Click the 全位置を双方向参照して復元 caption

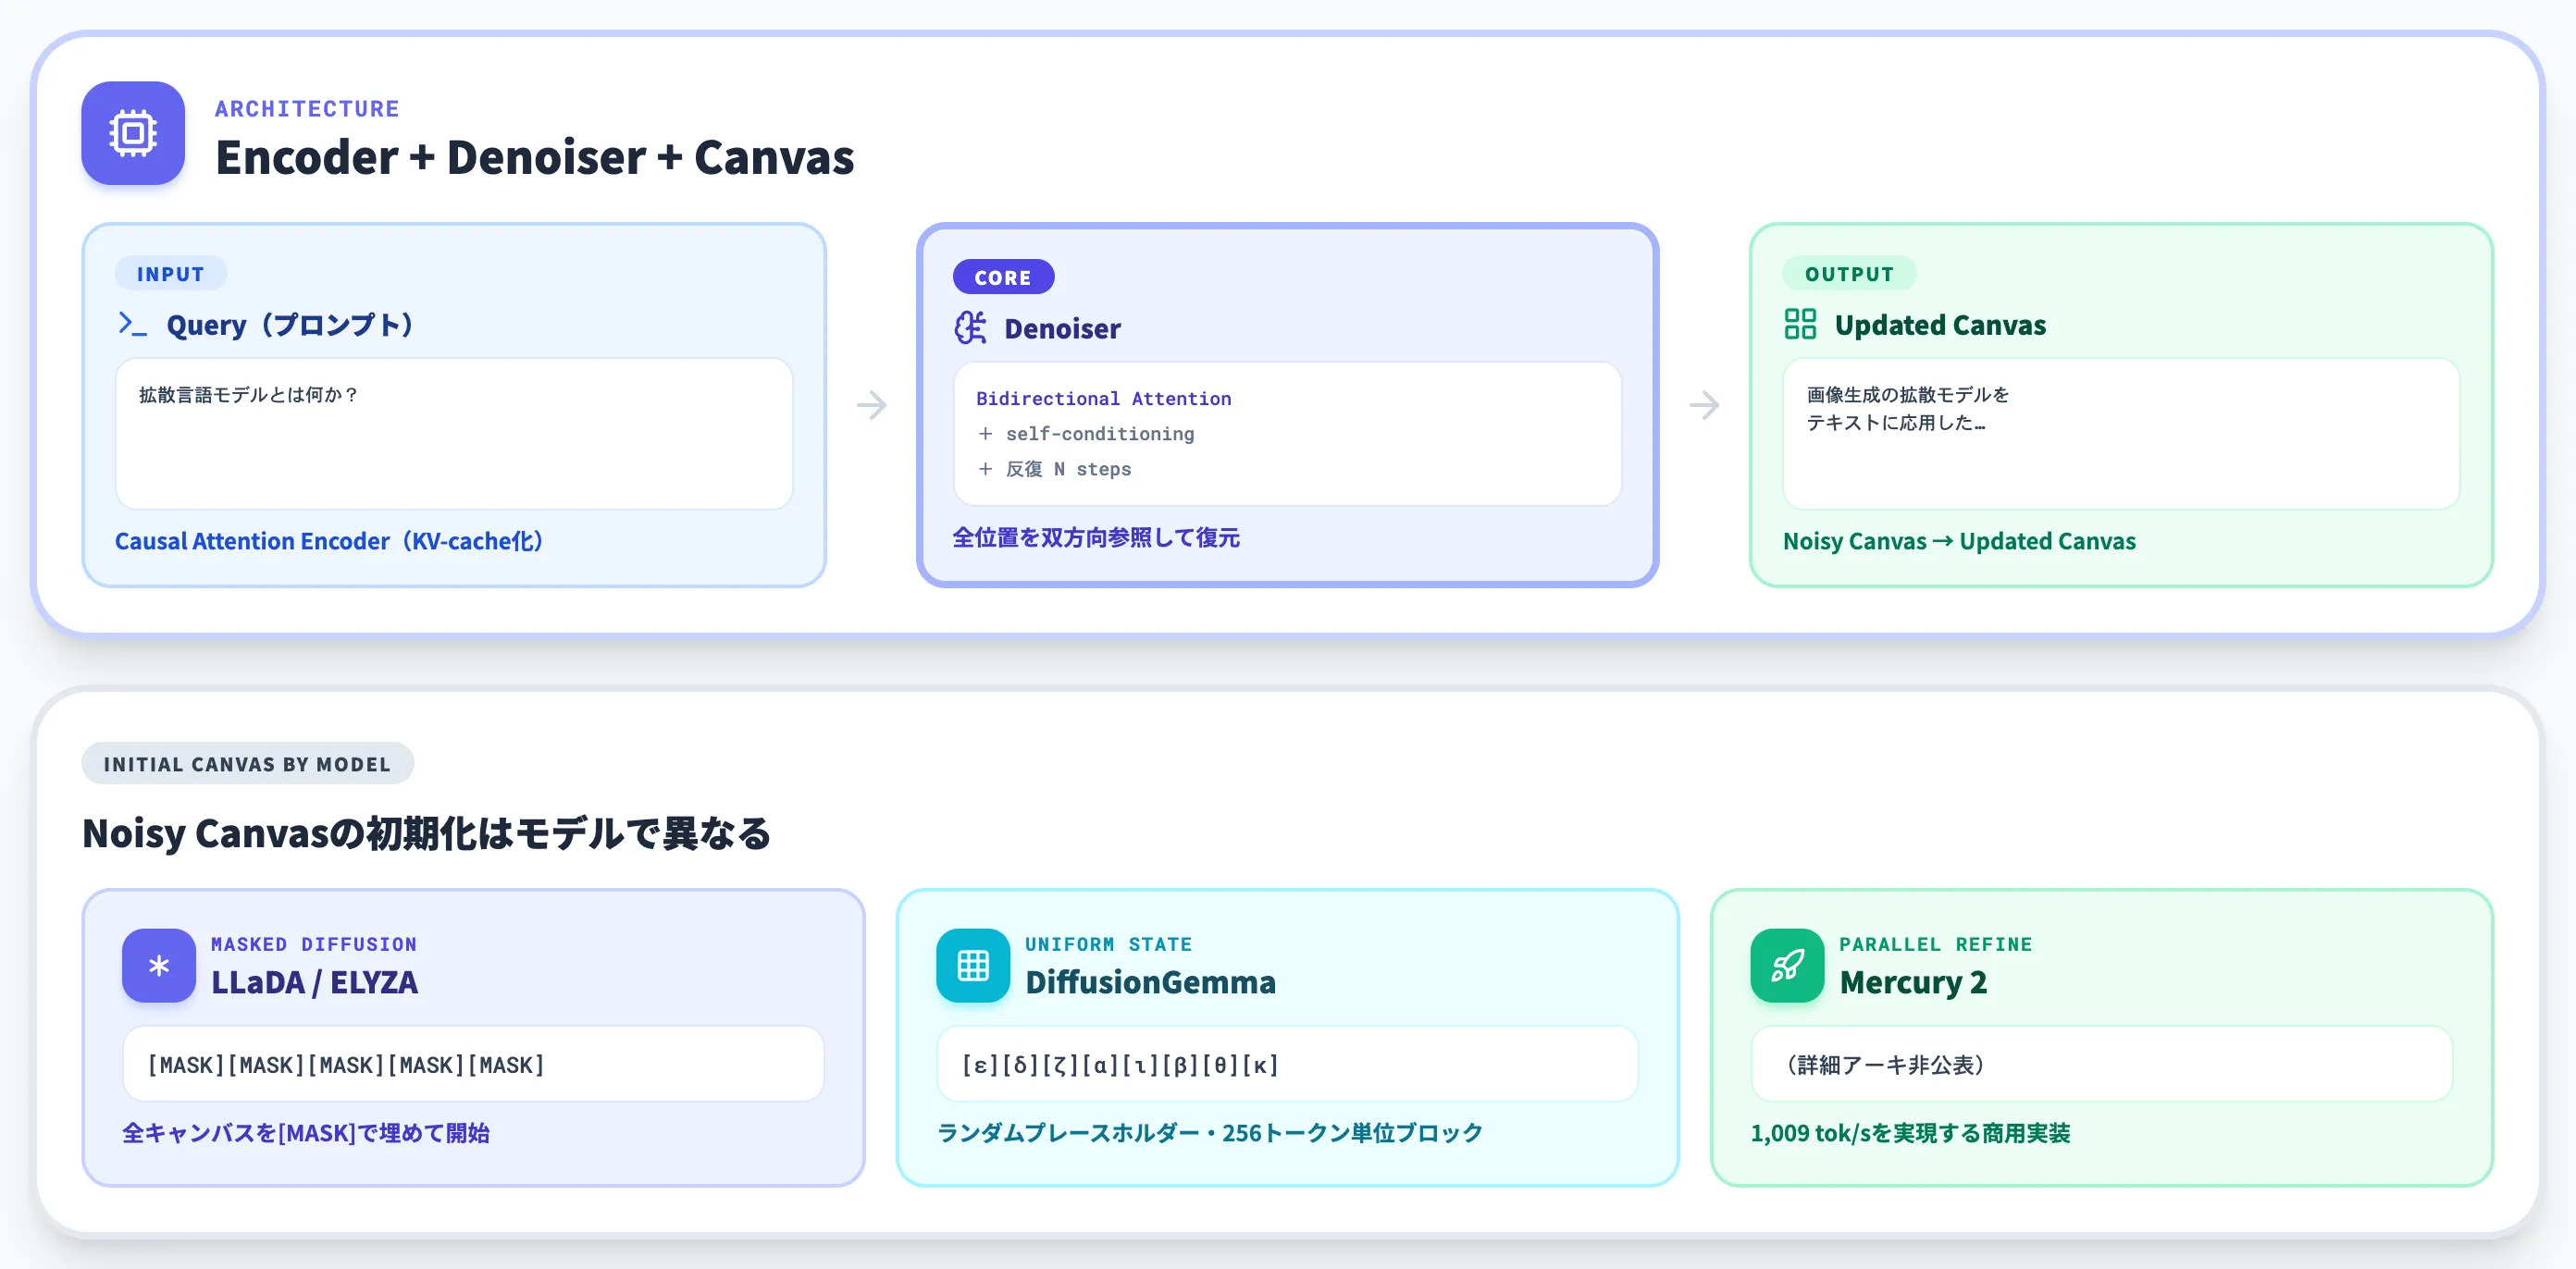click(x=1096, y=538)
